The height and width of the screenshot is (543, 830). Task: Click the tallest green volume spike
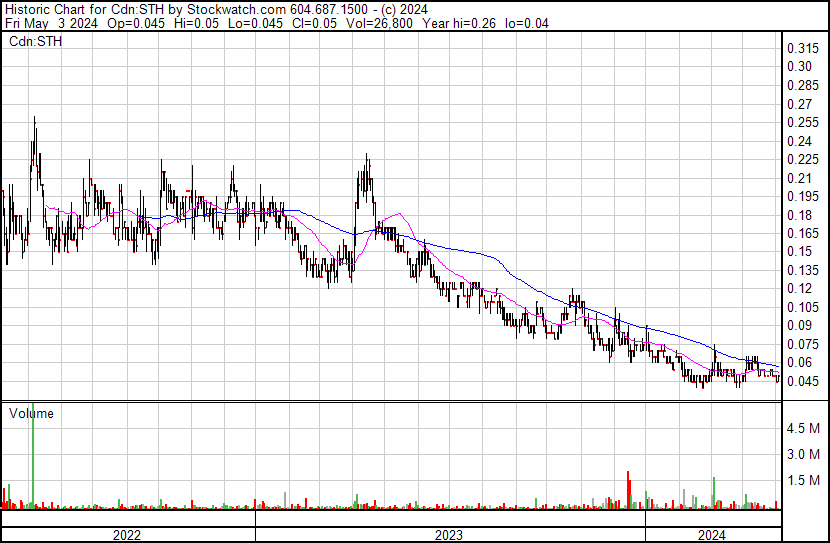click(x=33, y=456)
